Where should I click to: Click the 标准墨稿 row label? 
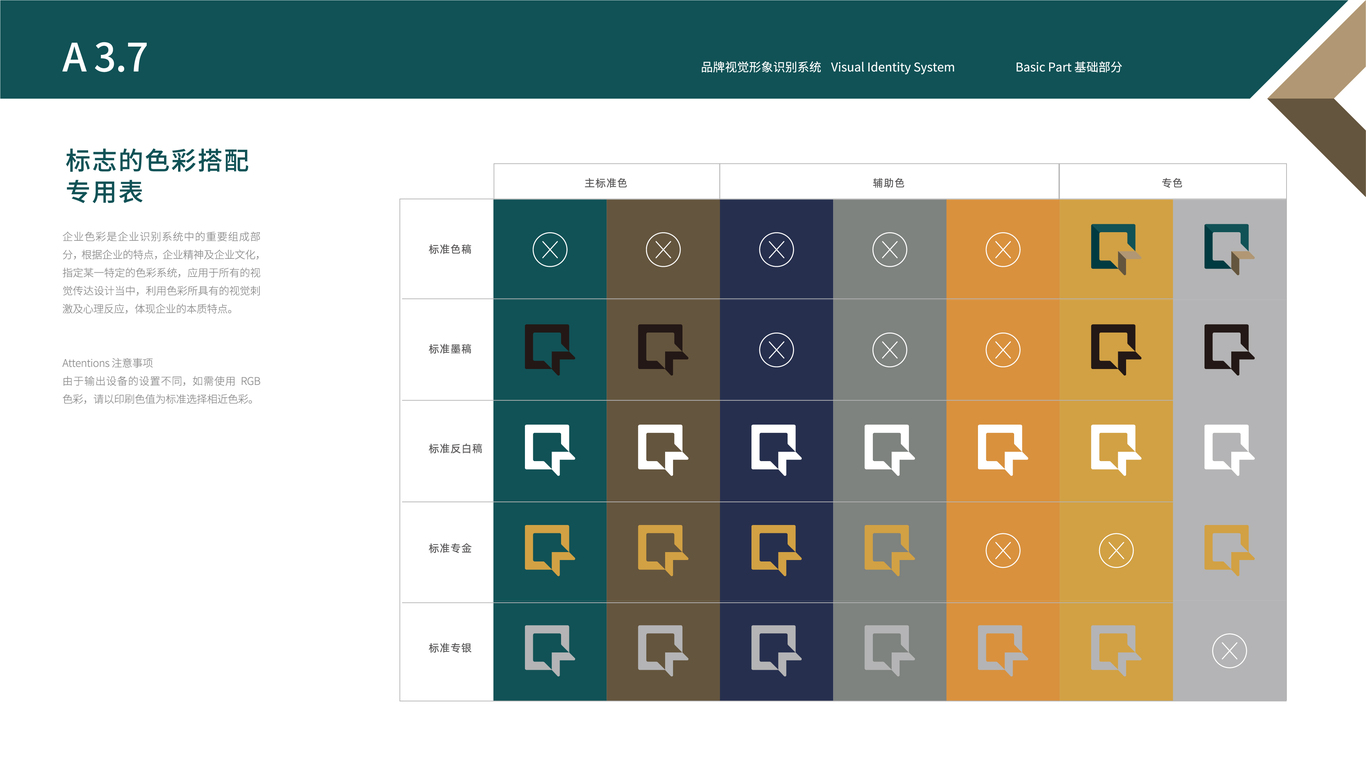pos(450,349)
